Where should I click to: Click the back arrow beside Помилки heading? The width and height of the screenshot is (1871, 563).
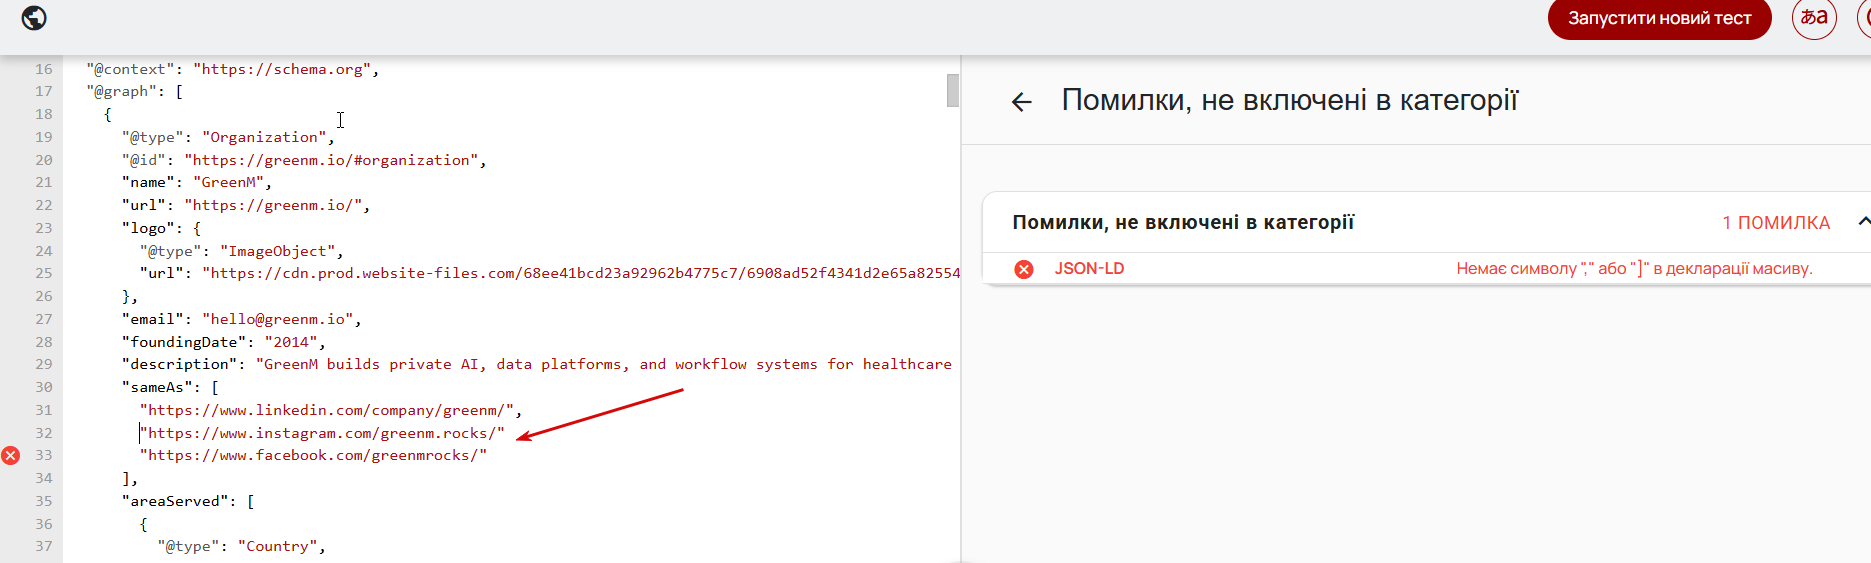(x=1021, y=102)
